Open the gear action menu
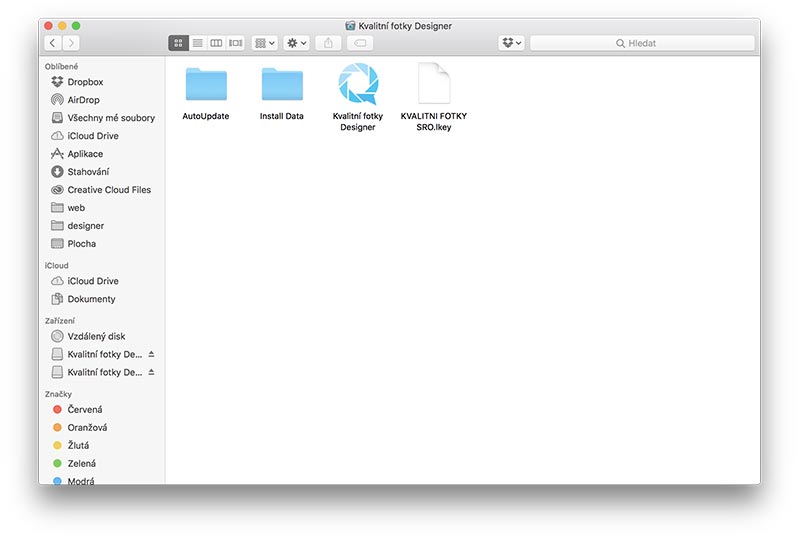The width and height of the screenshot is (800, 548). [296, 43]
